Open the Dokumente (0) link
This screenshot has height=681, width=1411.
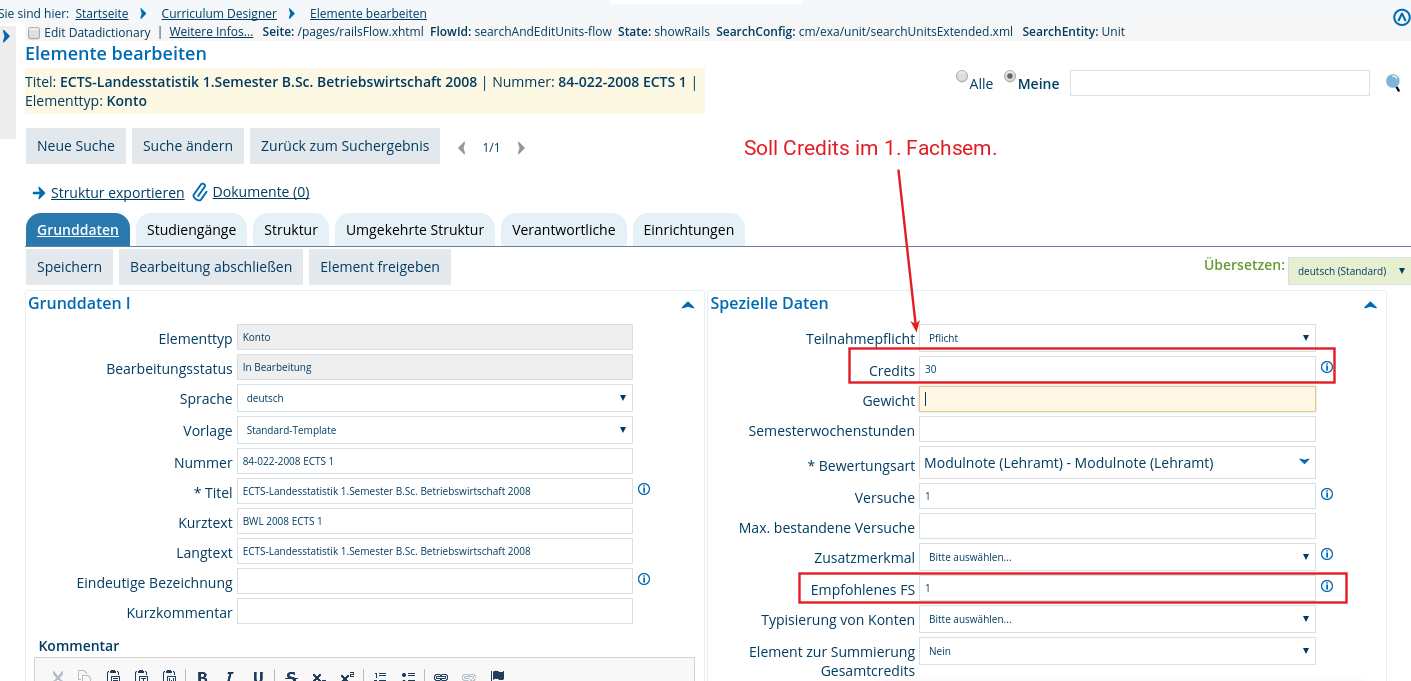[261, 192]
